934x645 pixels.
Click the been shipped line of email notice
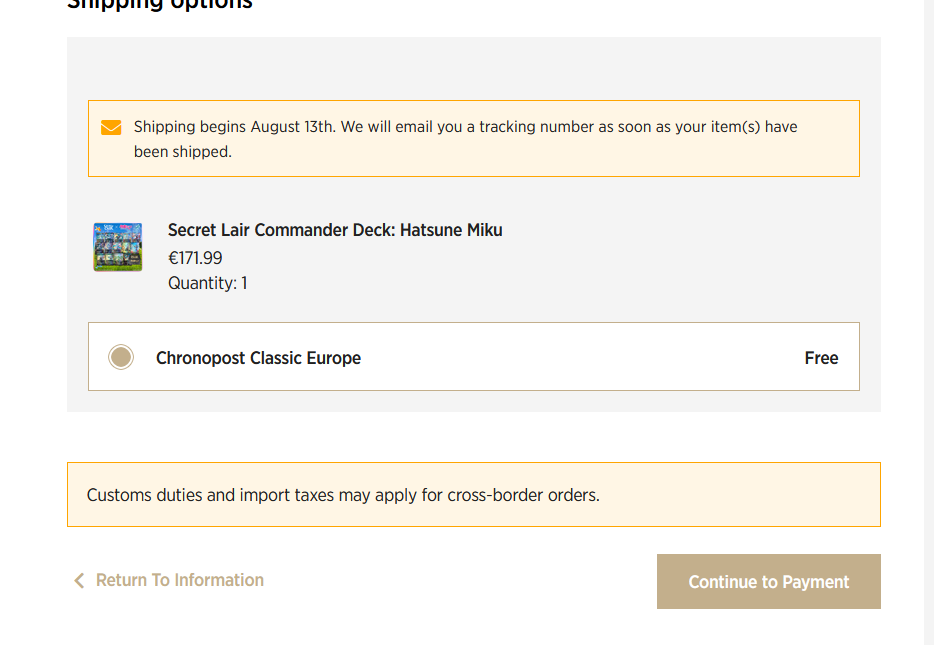[x=182, y=152]
